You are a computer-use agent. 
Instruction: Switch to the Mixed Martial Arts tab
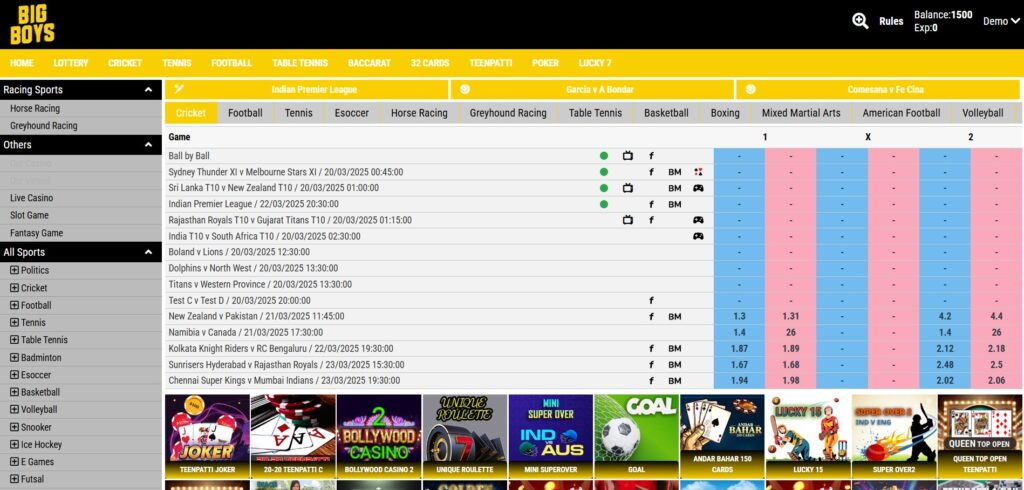coord(800,113)
